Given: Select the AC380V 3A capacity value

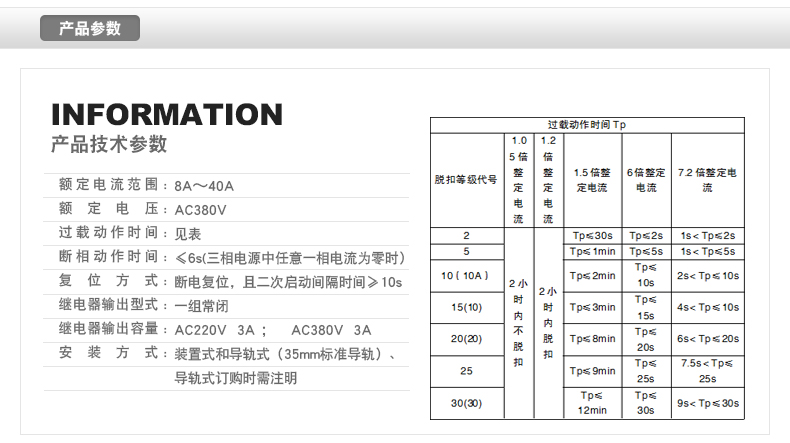Looking at the screenshot, I should pos(331,330).
